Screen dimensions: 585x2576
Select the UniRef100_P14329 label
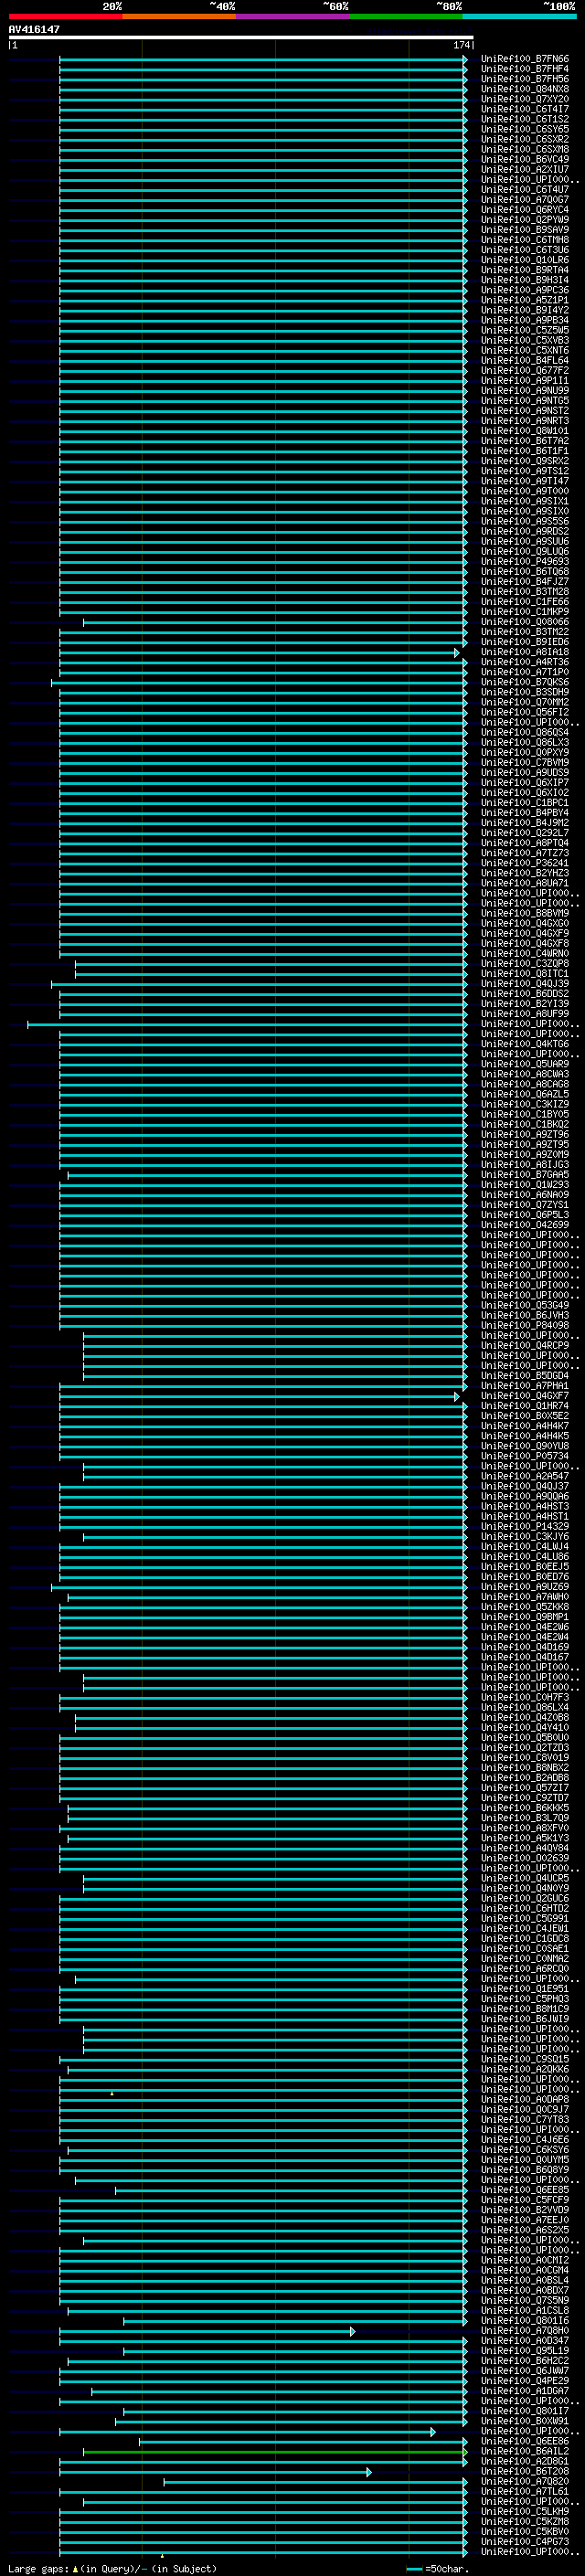click(x=524, y=1526)
